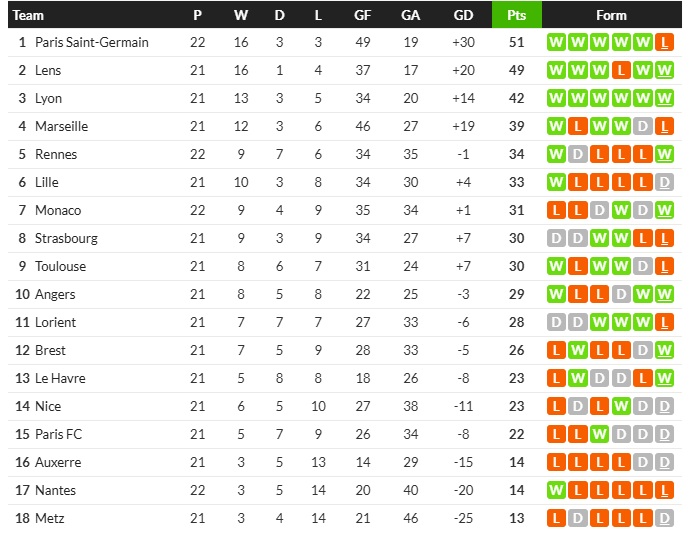Open the Marseille team link
This screenshot has width=694, height=540.
pos(61,126)
